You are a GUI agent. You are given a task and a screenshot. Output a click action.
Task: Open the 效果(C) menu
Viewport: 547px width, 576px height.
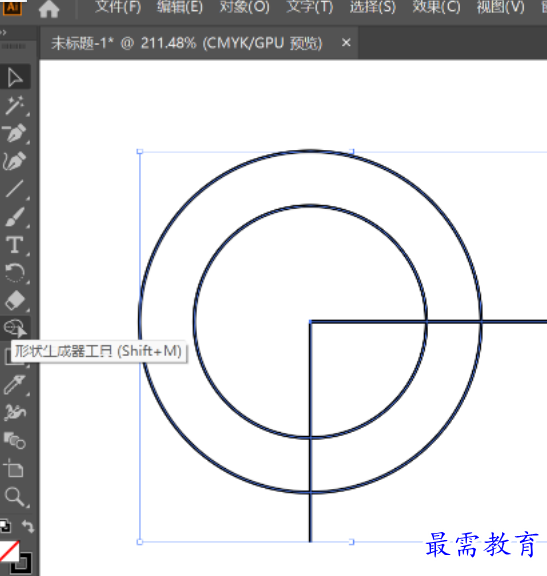click(436, 7)
